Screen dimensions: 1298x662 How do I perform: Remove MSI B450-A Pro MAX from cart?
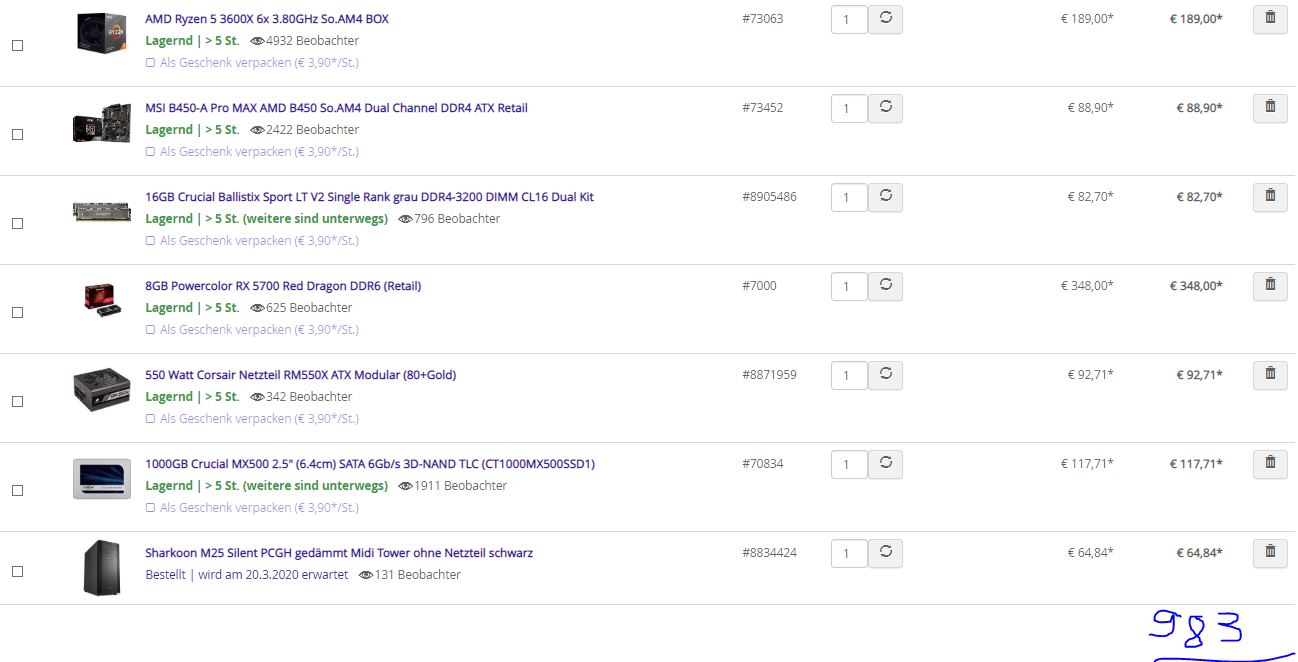coord(1270,107)
